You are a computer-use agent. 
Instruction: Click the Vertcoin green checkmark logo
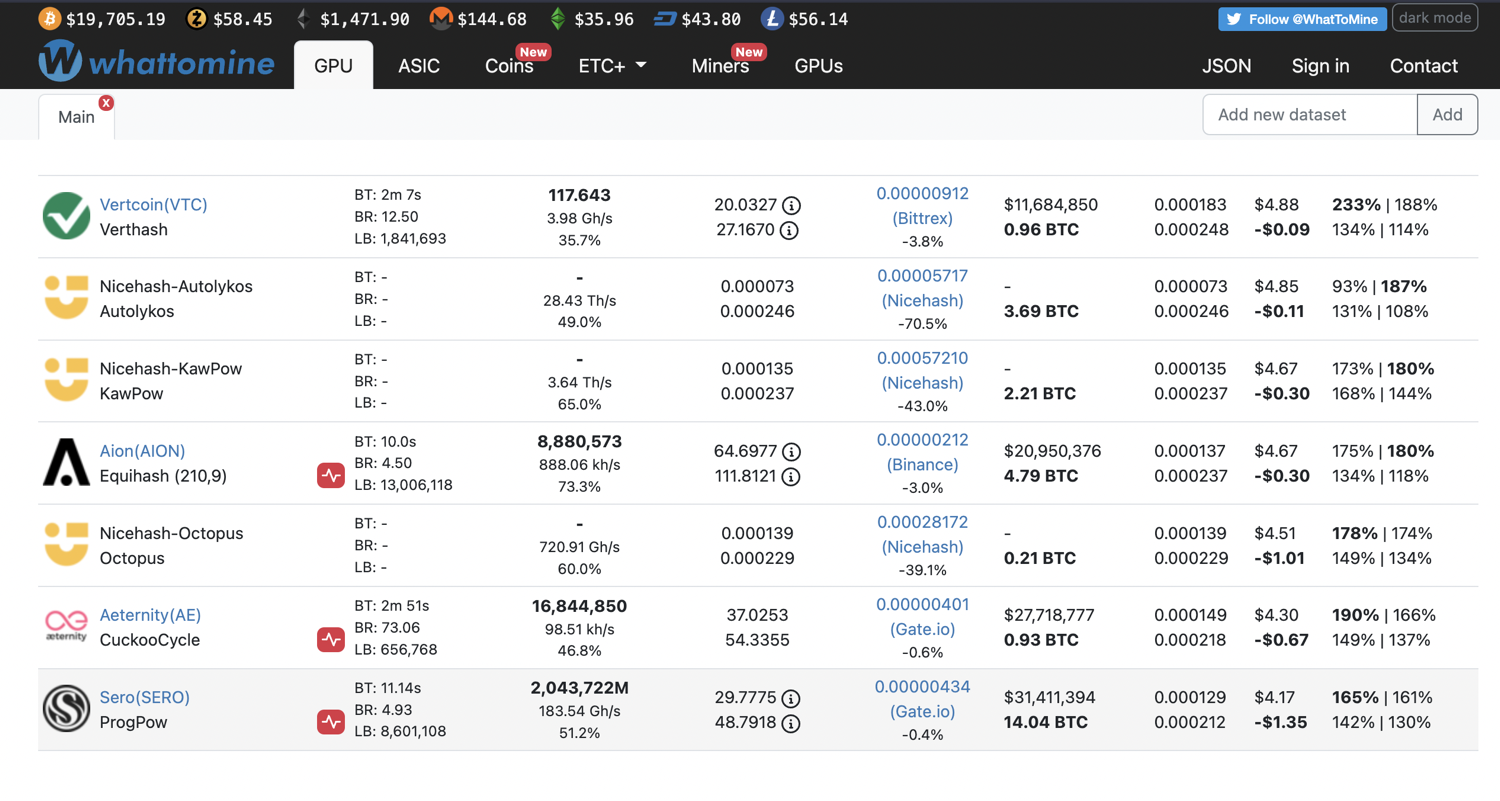coord(66,216)
